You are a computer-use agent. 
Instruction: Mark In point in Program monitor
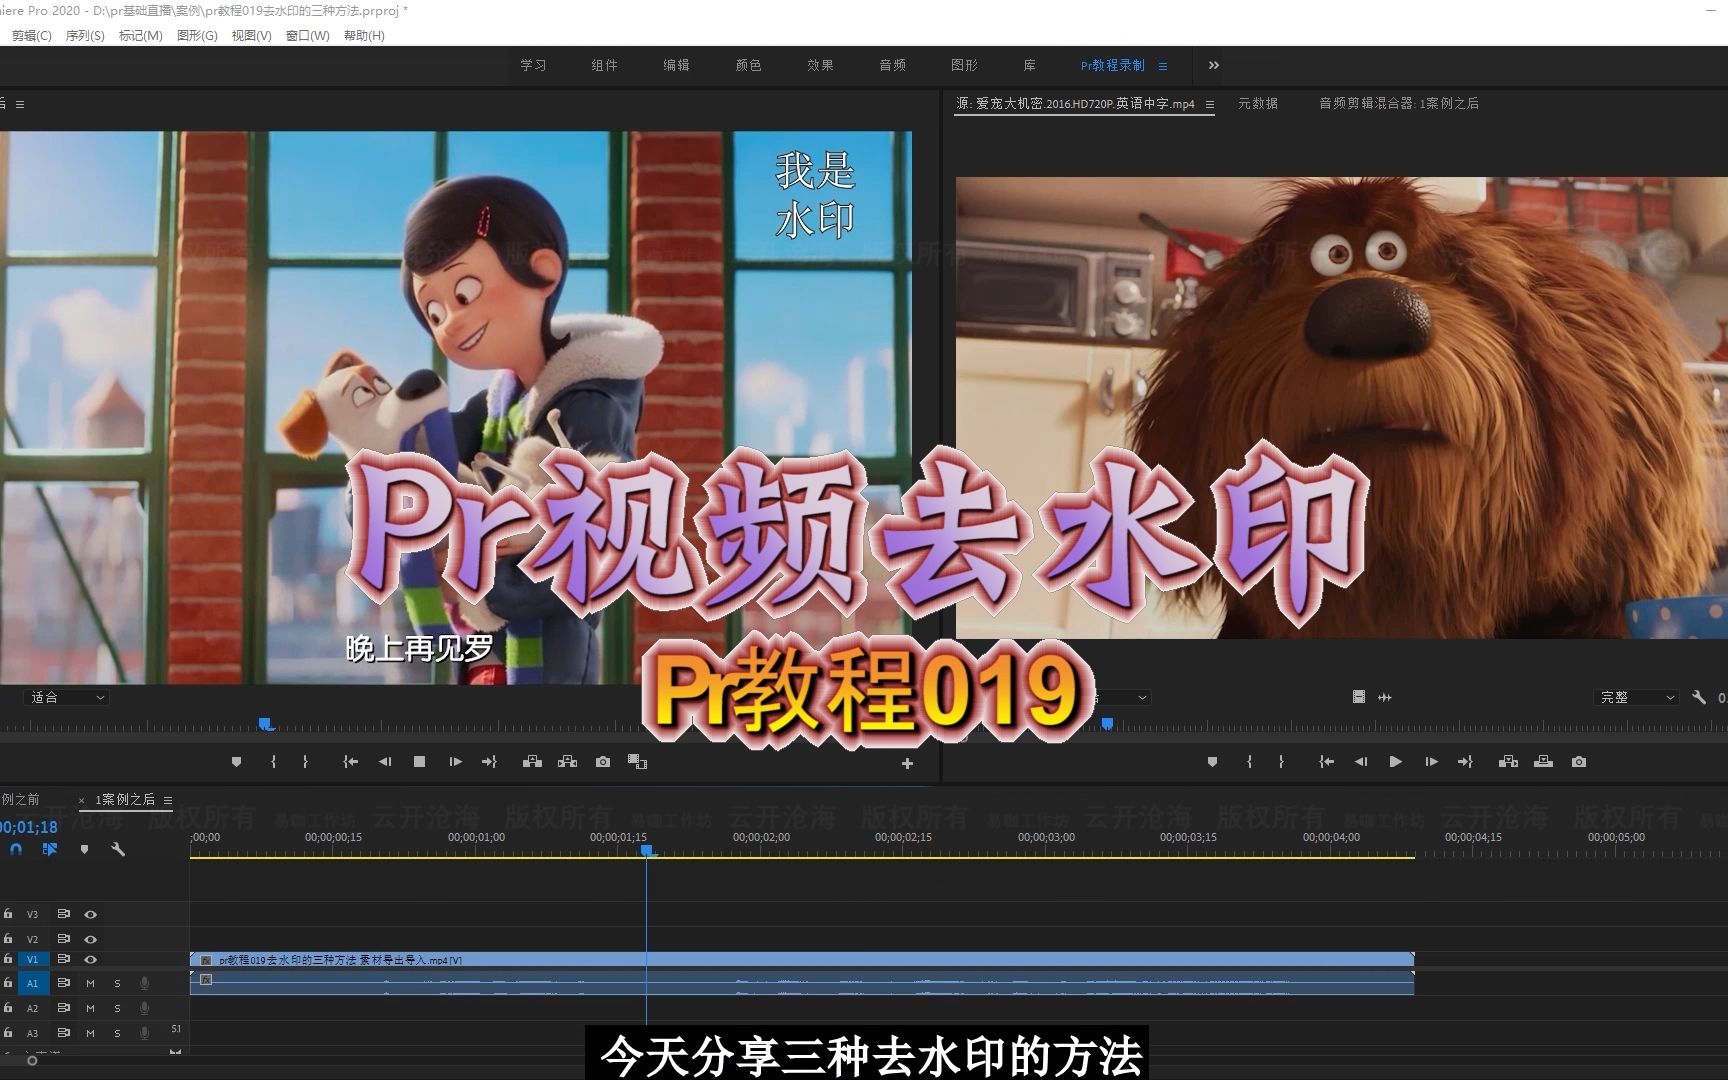pyautogui.click(x=273, y=762)
